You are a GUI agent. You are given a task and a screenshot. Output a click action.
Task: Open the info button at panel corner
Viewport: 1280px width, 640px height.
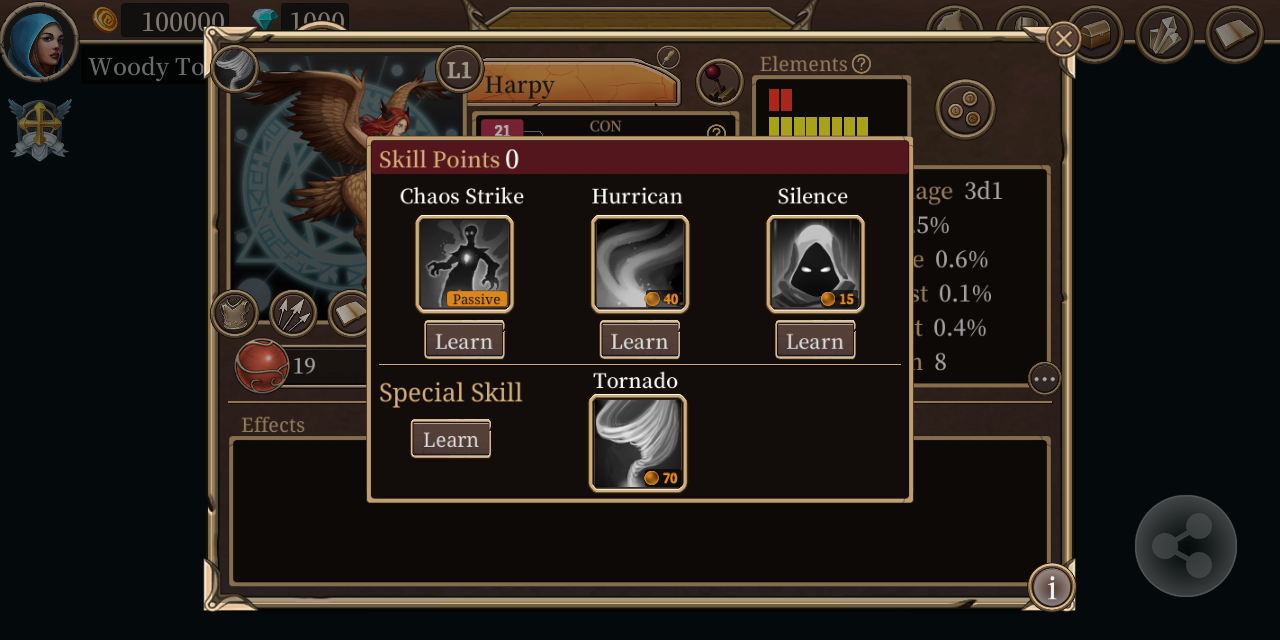(x=1051, y=587)
